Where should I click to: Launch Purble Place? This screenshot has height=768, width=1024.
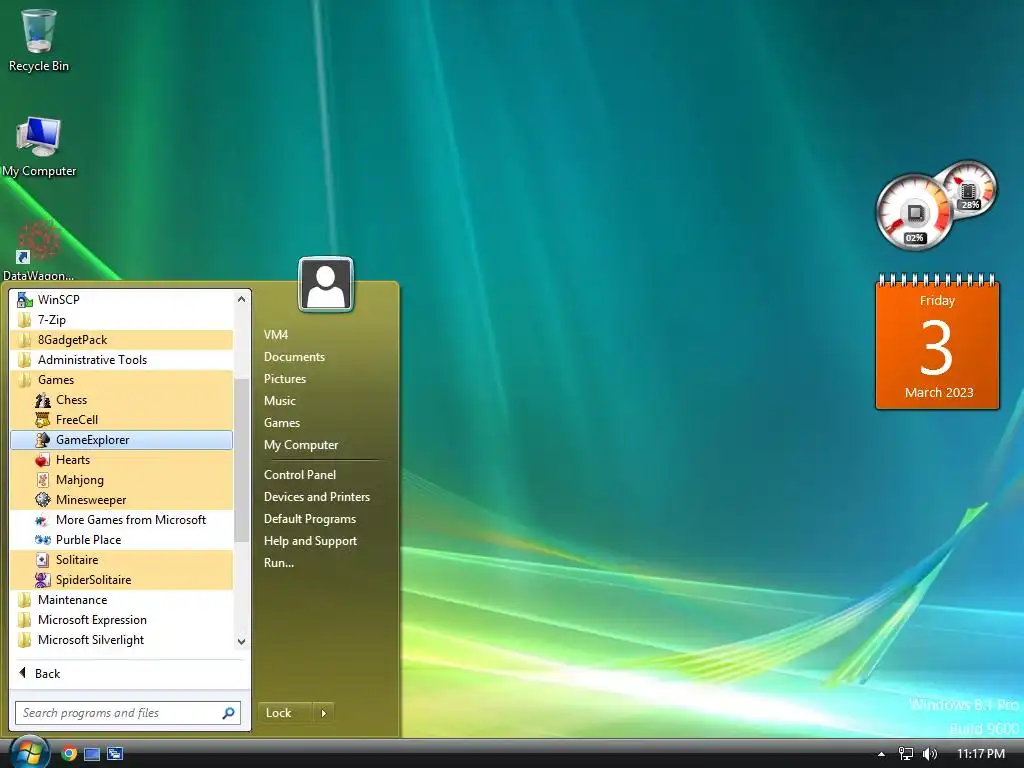coord(122,540)
